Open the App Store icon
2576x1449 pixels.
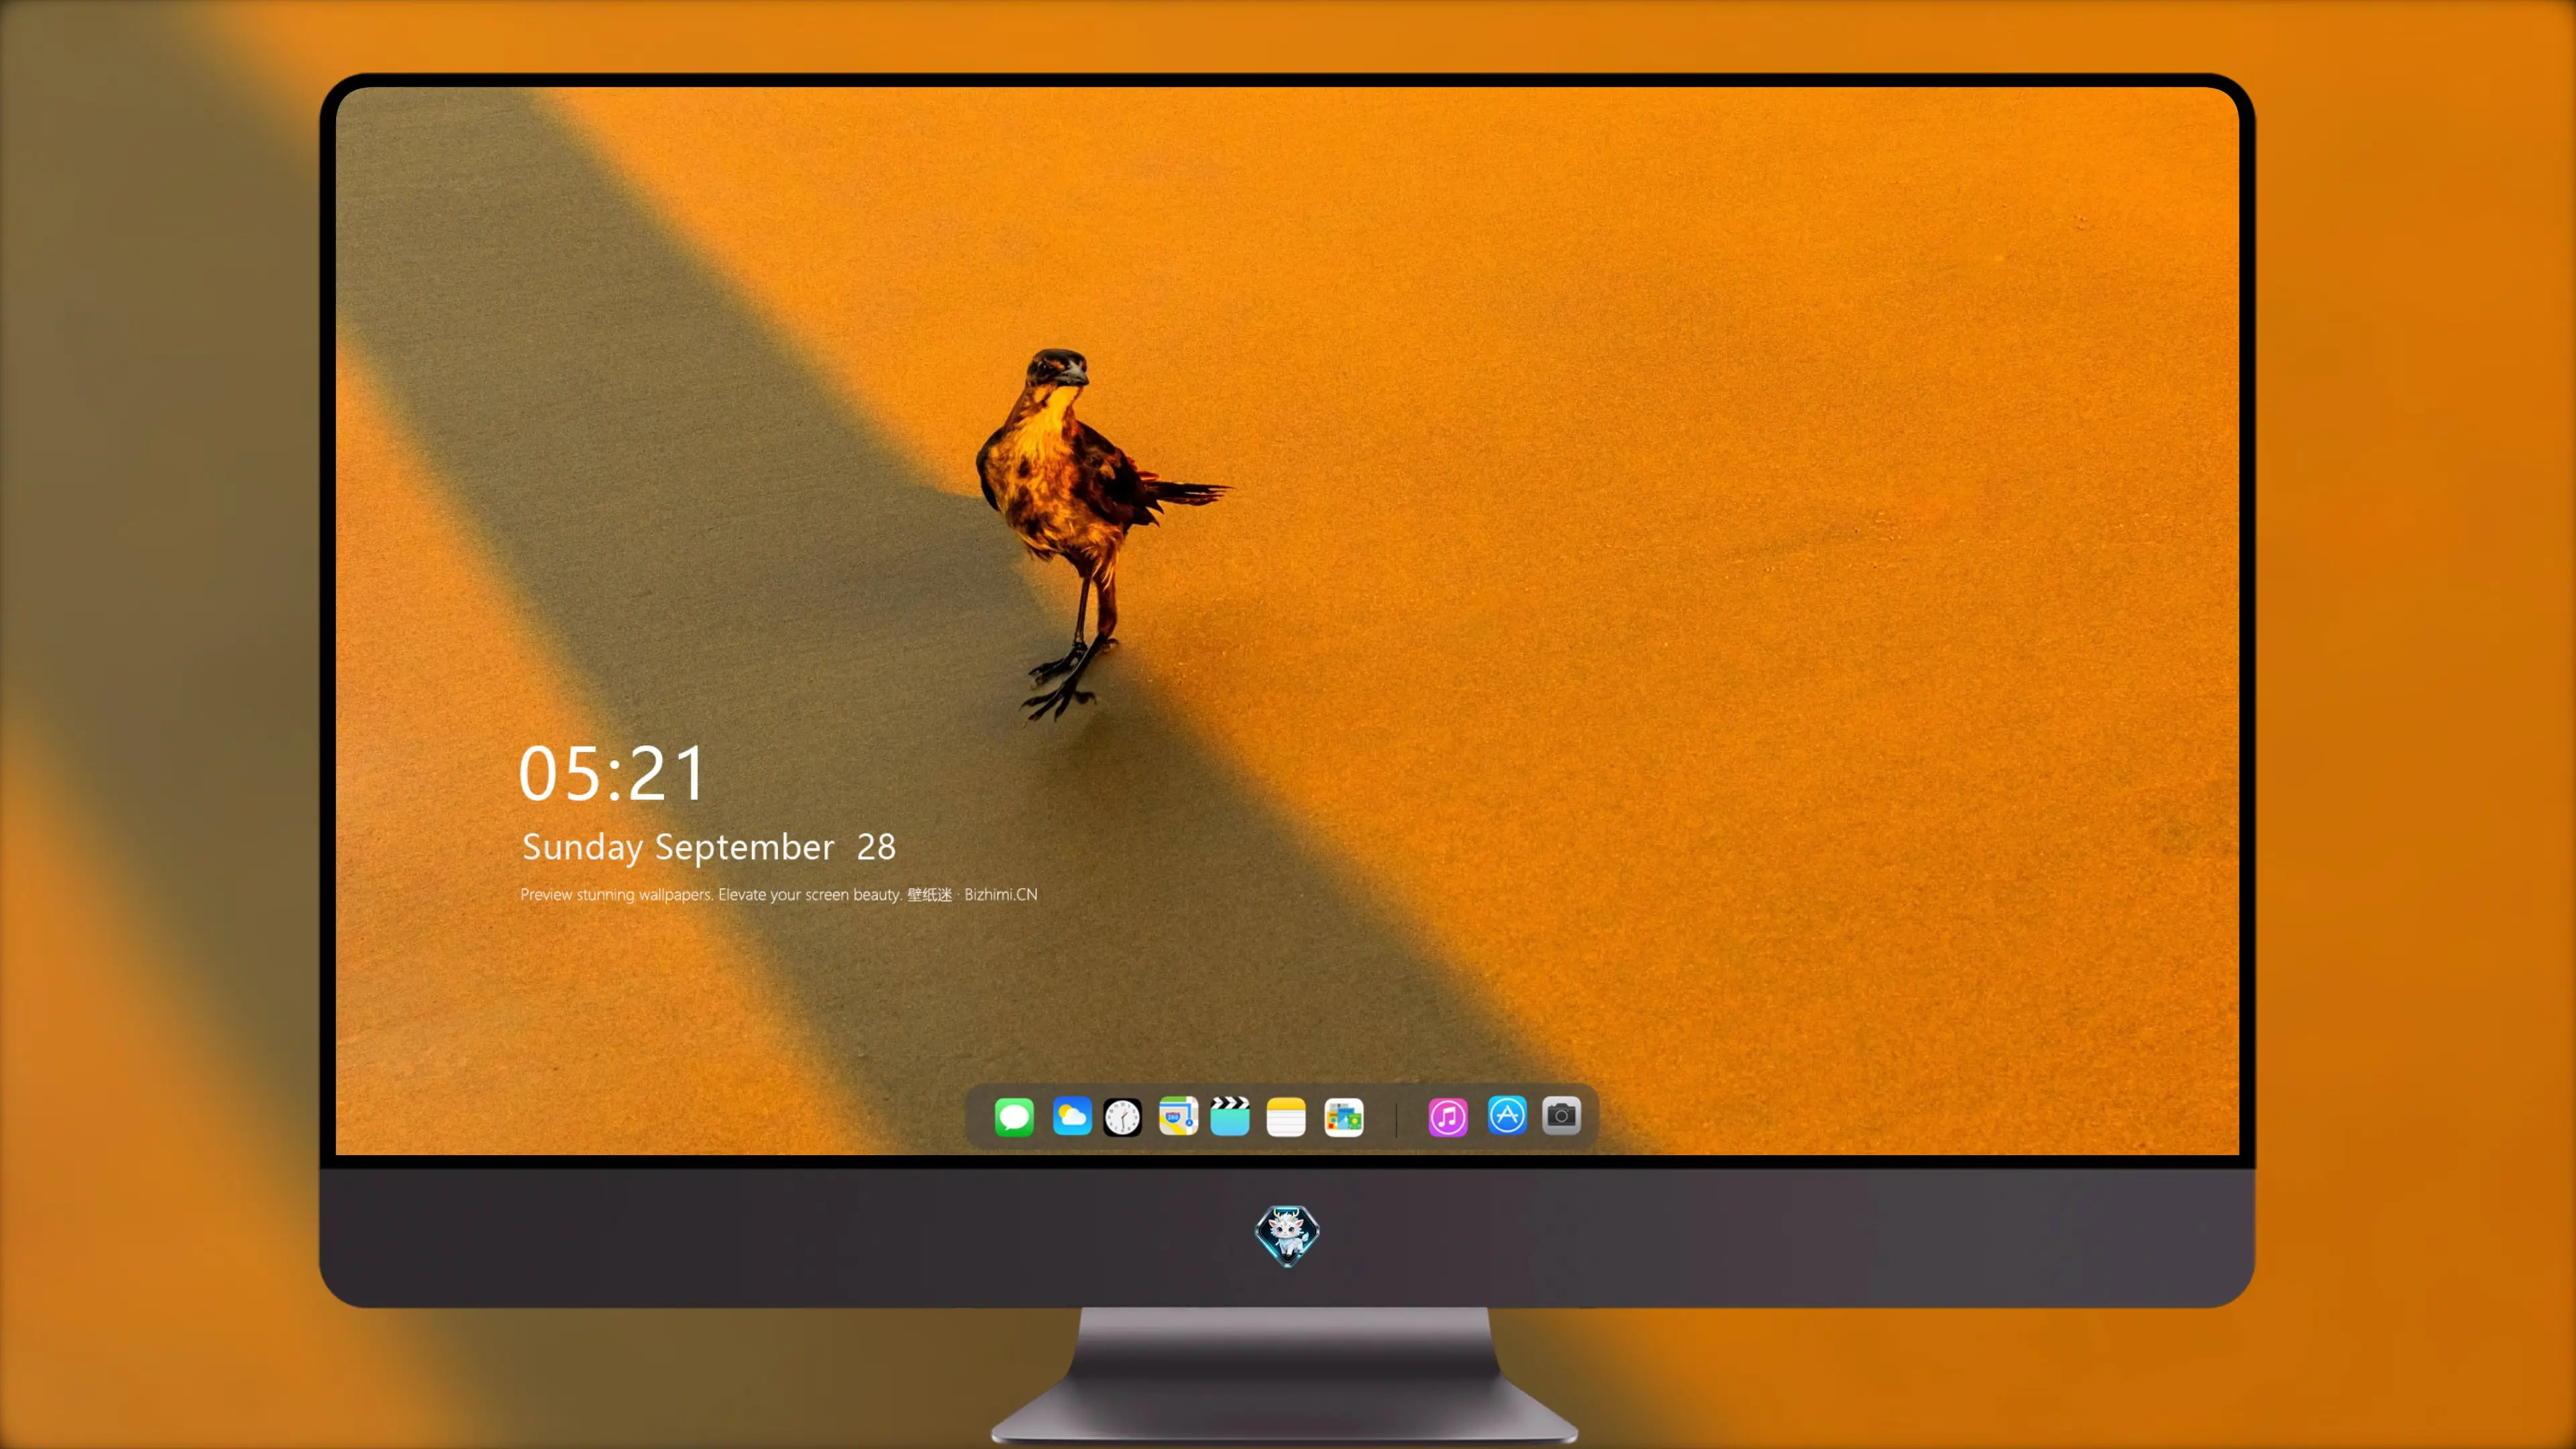tap(1507, 1115)
